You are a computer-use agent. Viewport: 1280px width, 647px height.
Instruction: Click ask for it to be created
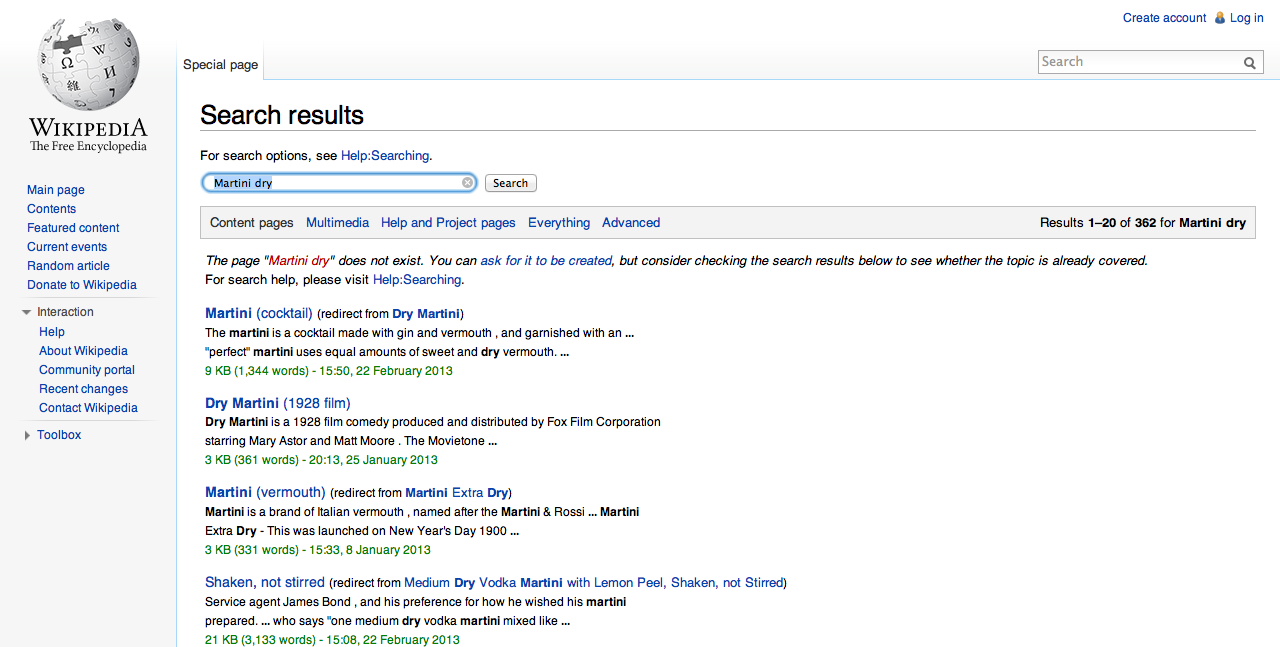point(546,260)
